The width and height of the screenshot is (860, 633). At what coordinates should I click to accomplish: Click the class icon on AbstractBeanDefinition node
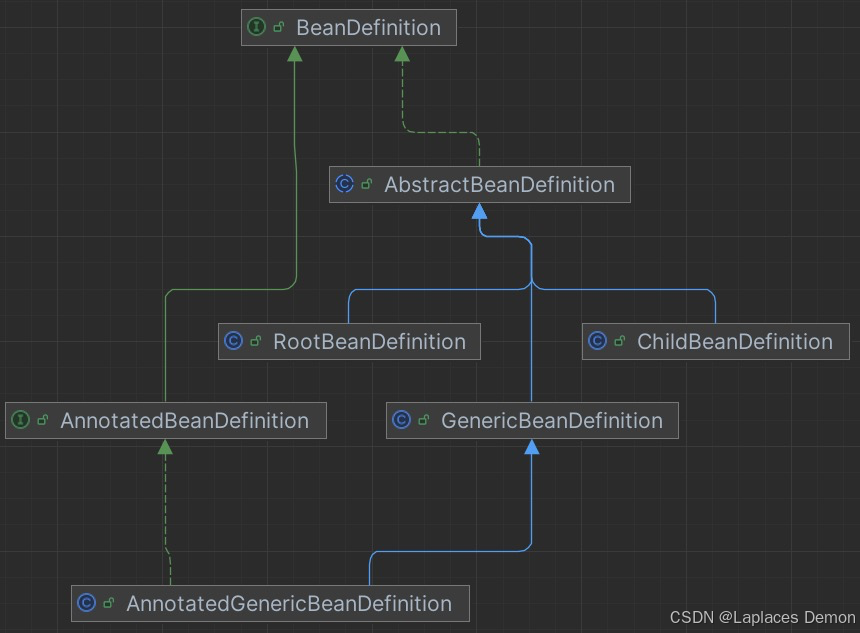(x=345, y=184)
